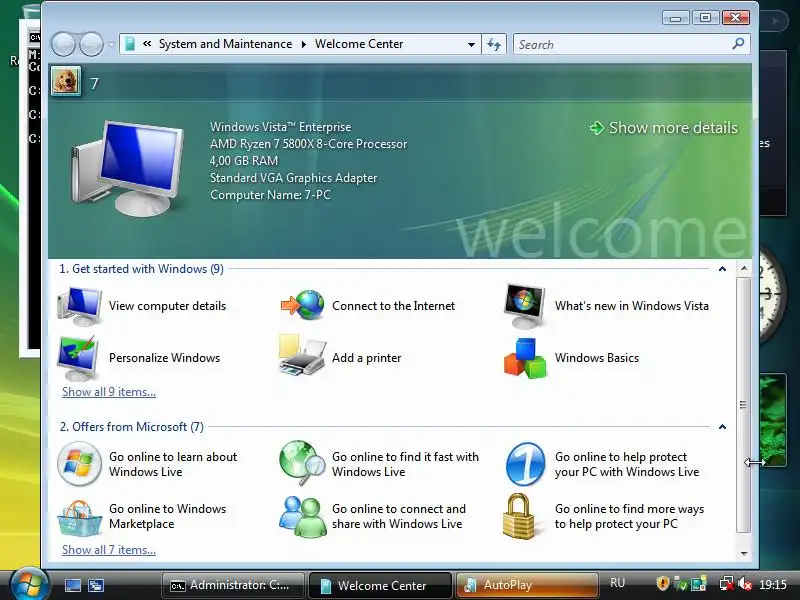Open the Windows Basics colored cubes icon
The height and width of the screenshot is (600, 800).
click(x=525, y=358)
